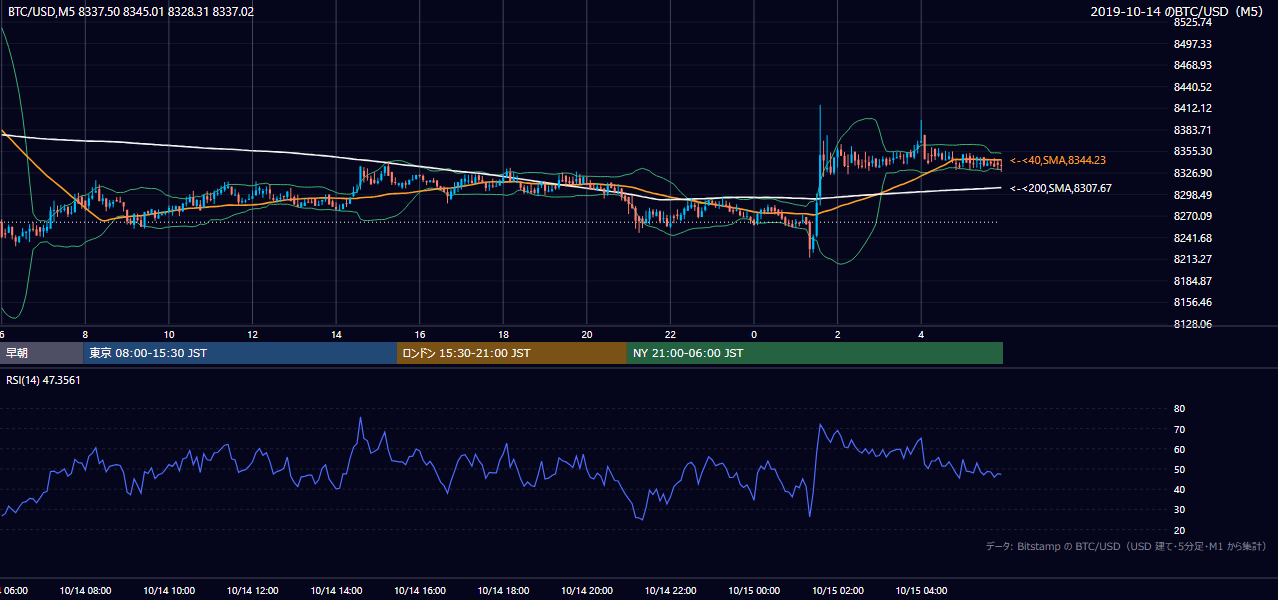Image resolution: width=1278 pixels, height=600 pixels.
Task: Select the 2019-10-14 のBTC/USD (M5) title
Action: [1179, 12]
